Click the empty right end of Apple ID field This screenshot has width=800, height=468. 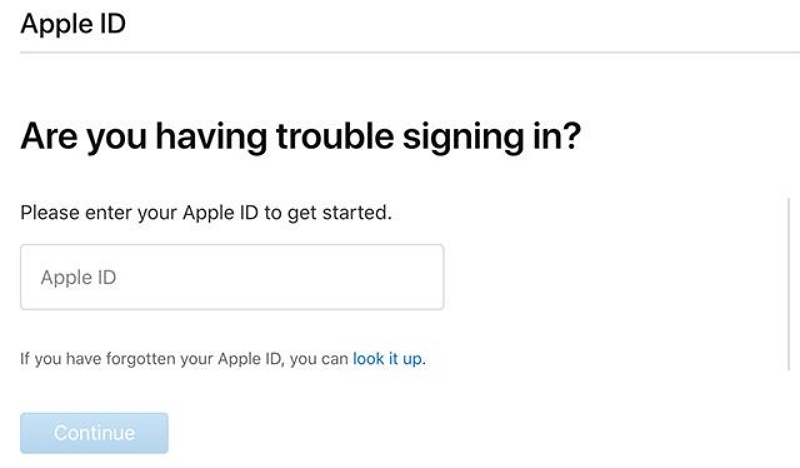(400, 277)
